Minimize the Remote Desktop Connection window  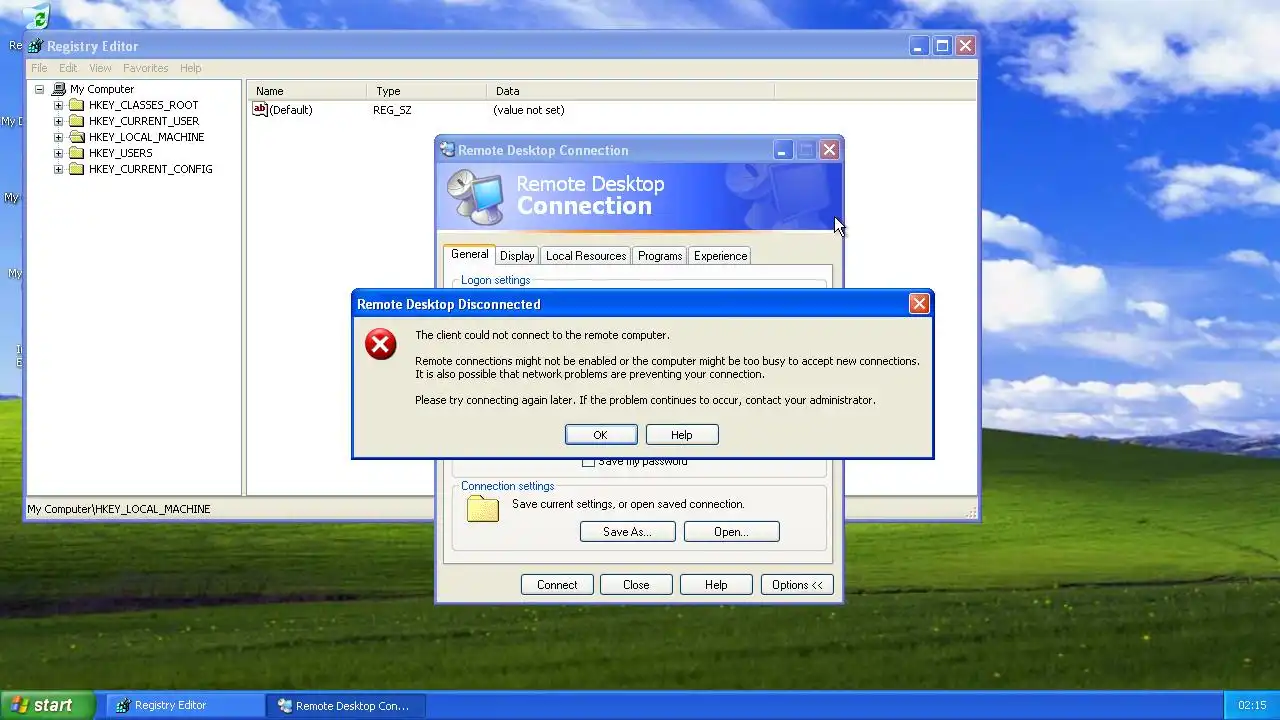782,150
